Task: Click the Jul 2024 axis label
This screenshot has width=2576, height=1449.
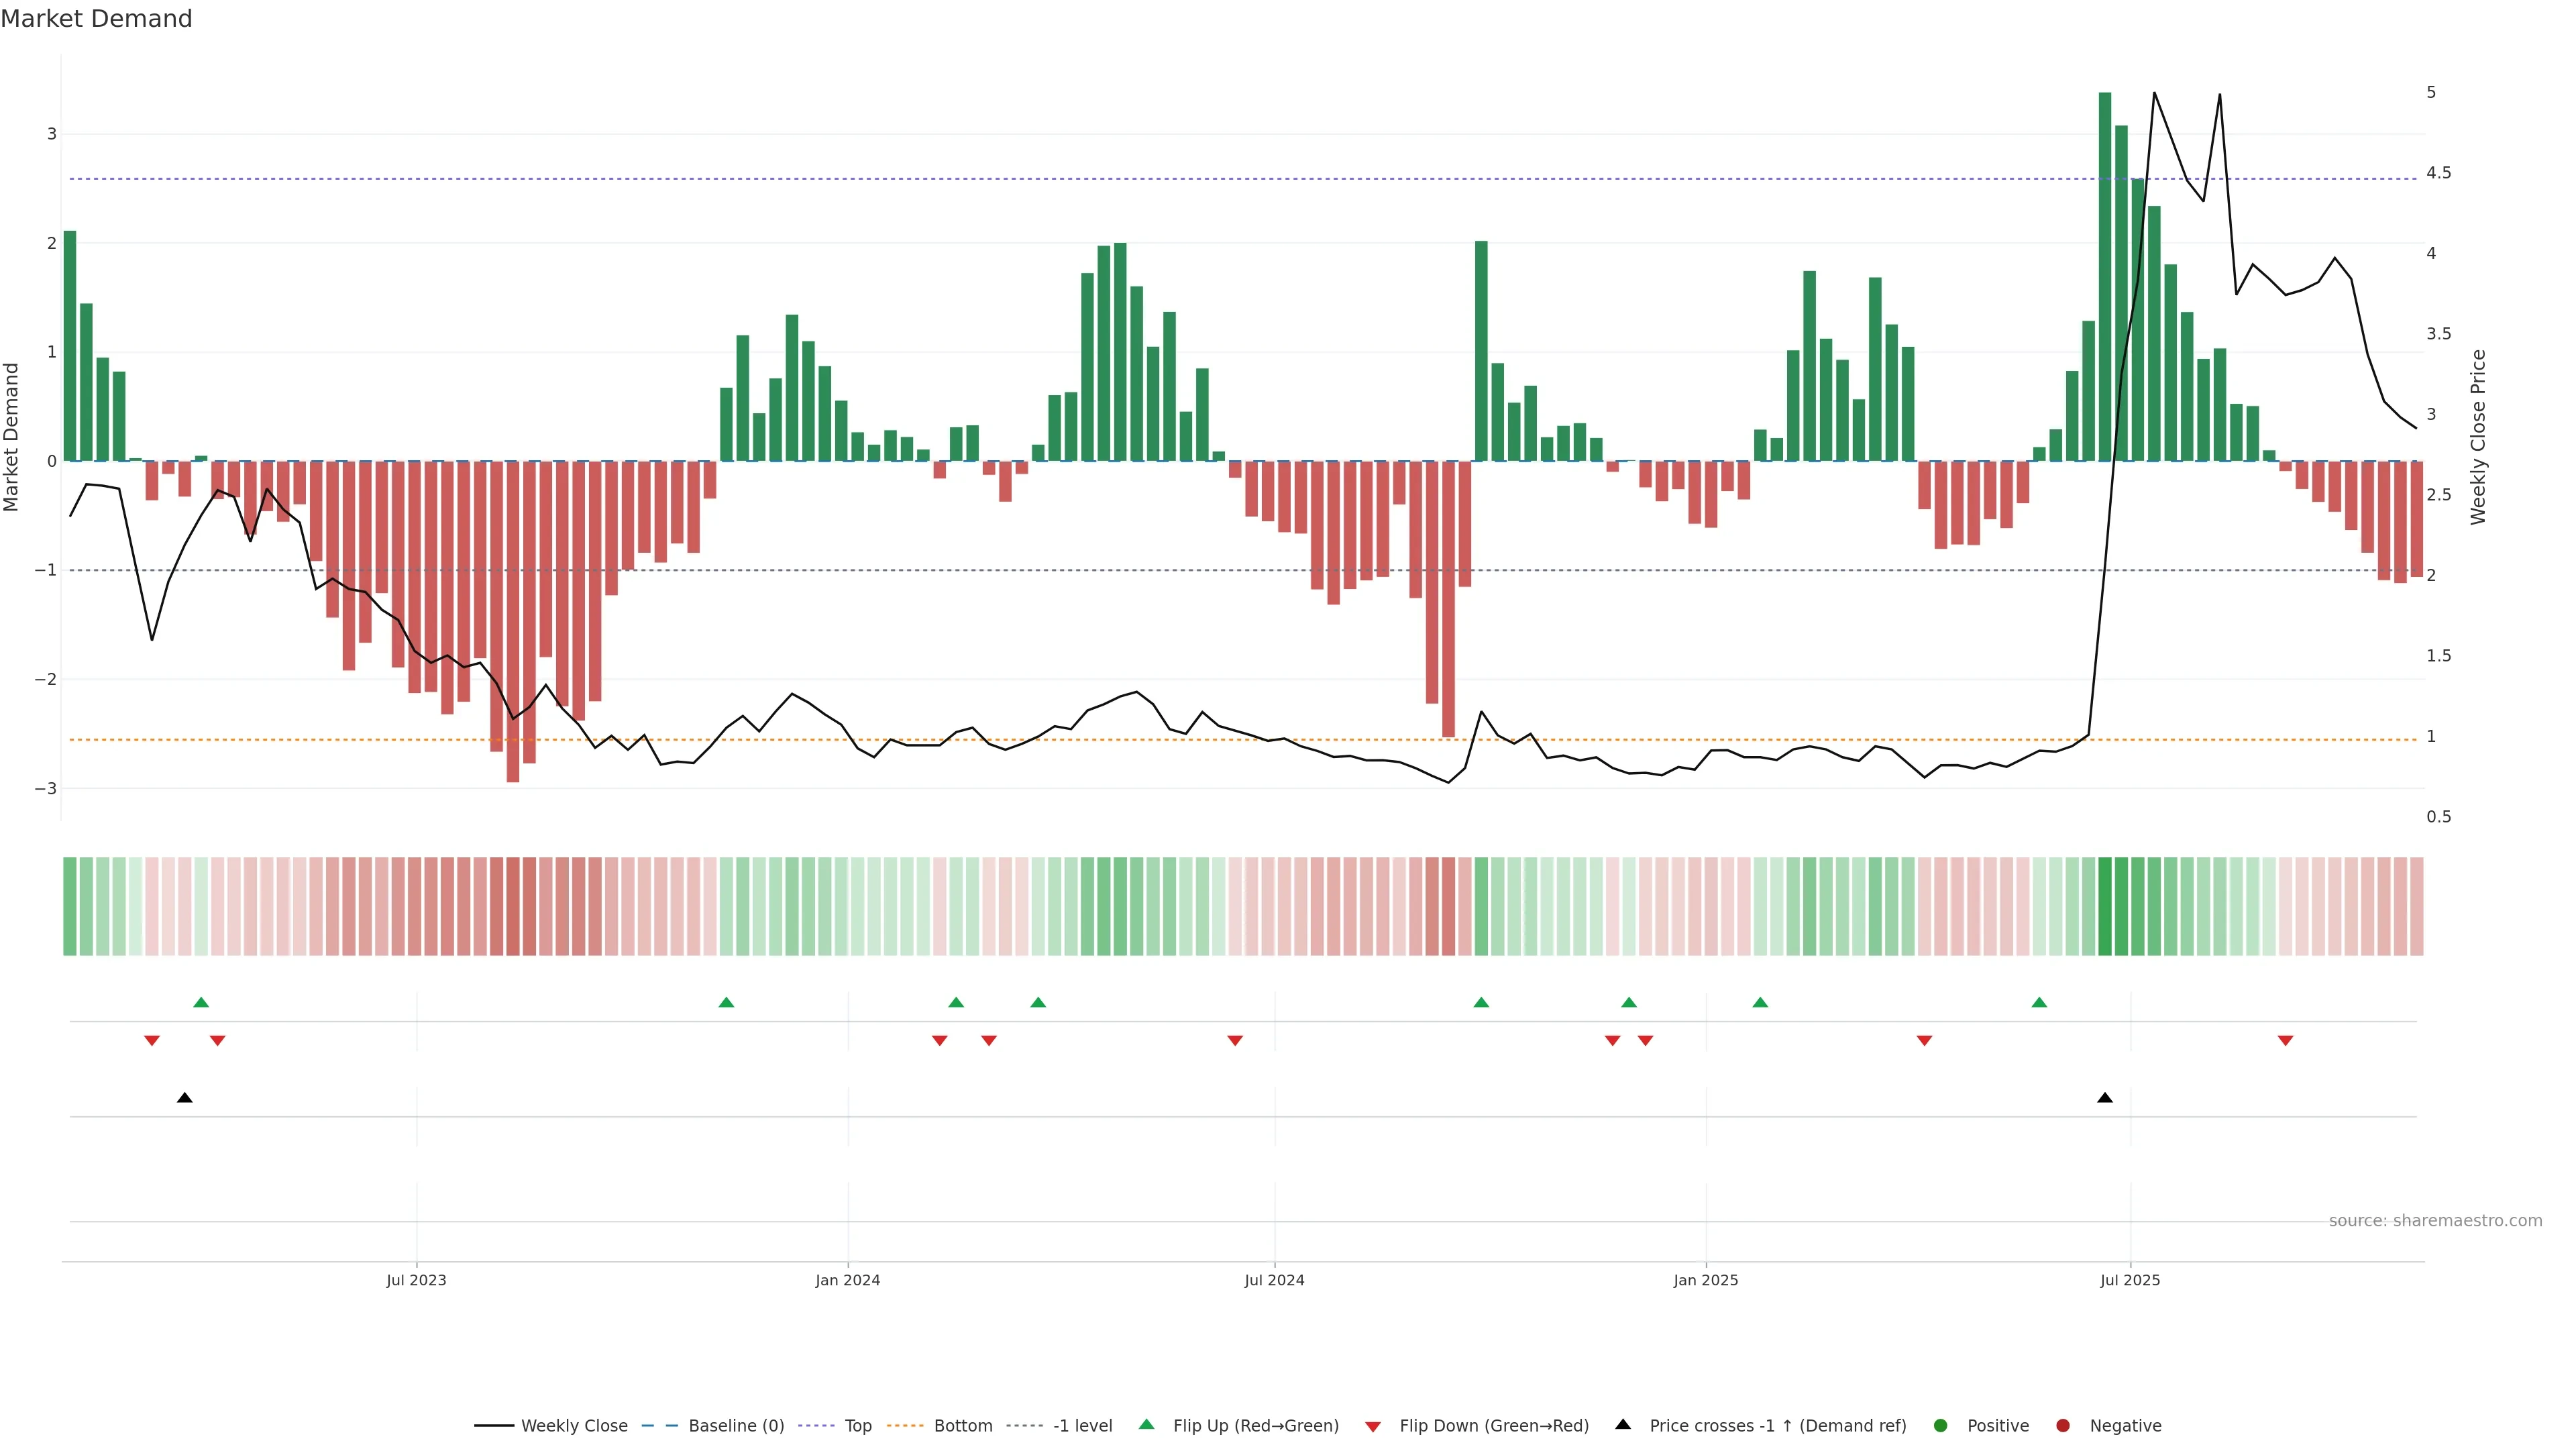Action: [x=1274, y=1280]
